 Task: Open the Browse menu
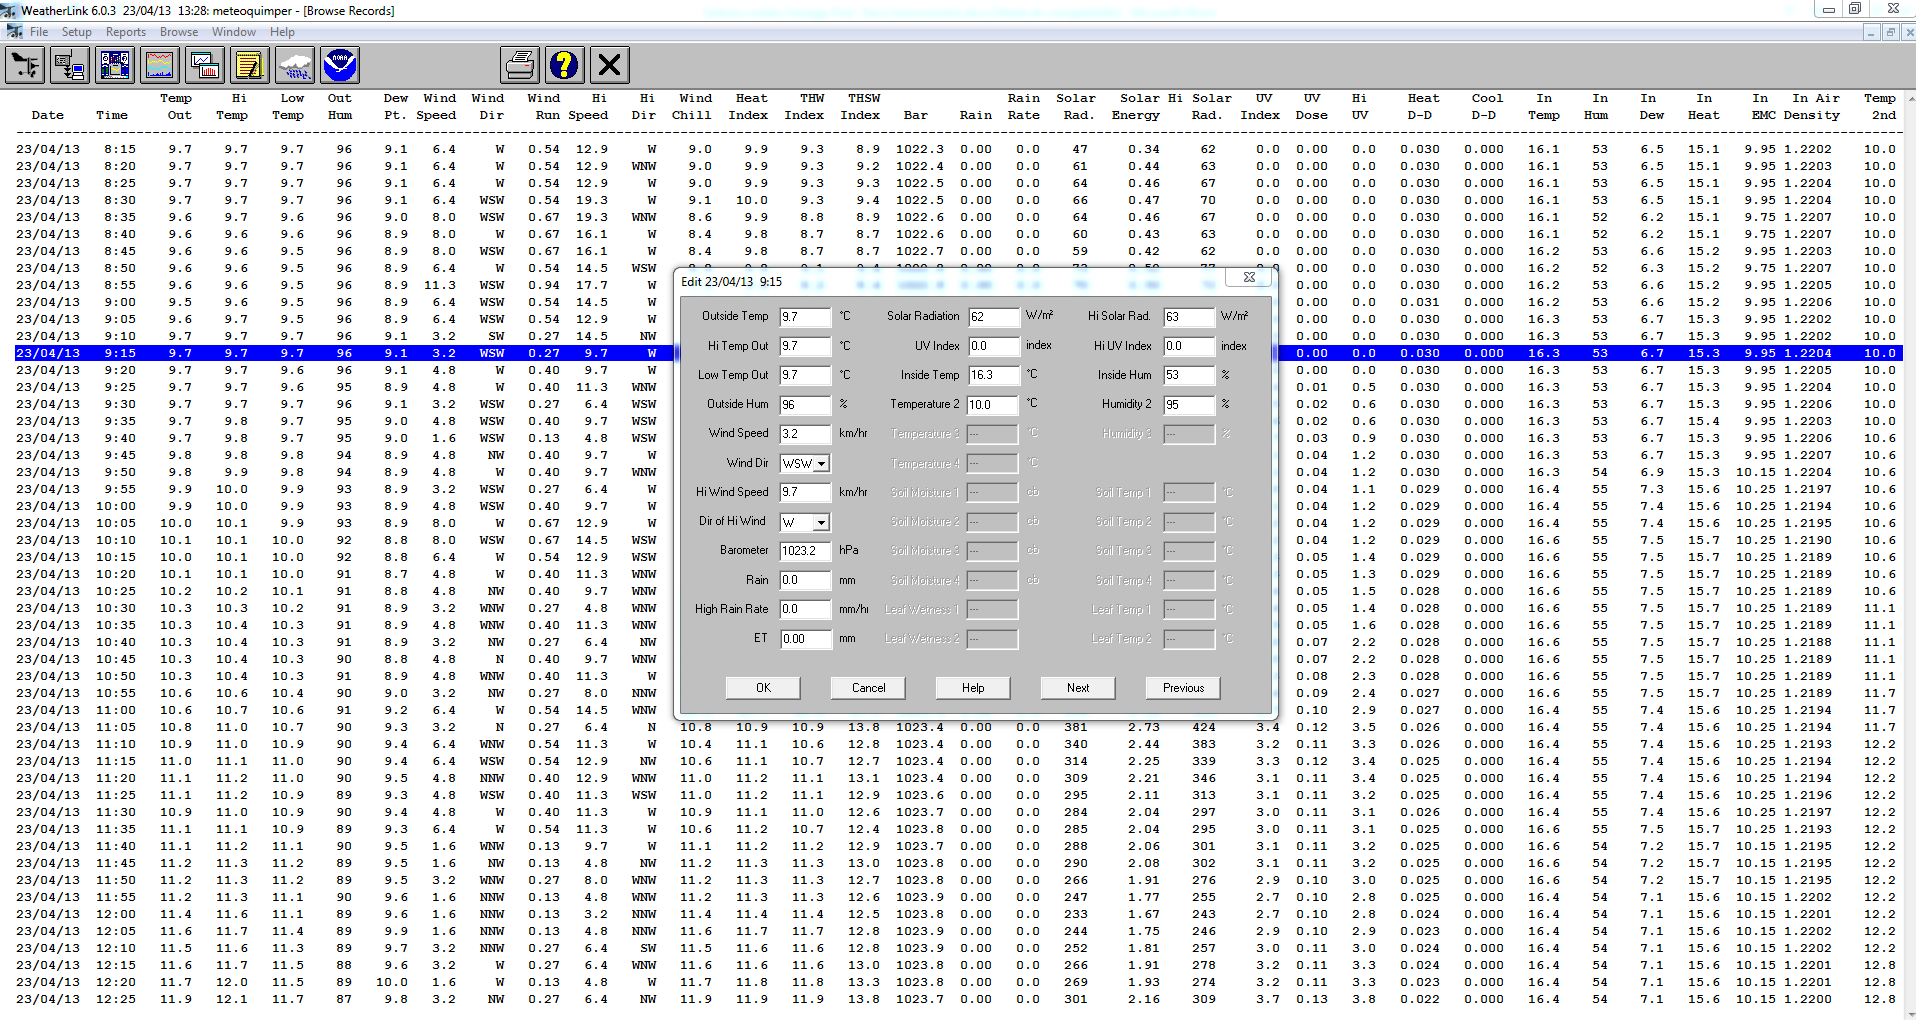click(179, 32)
